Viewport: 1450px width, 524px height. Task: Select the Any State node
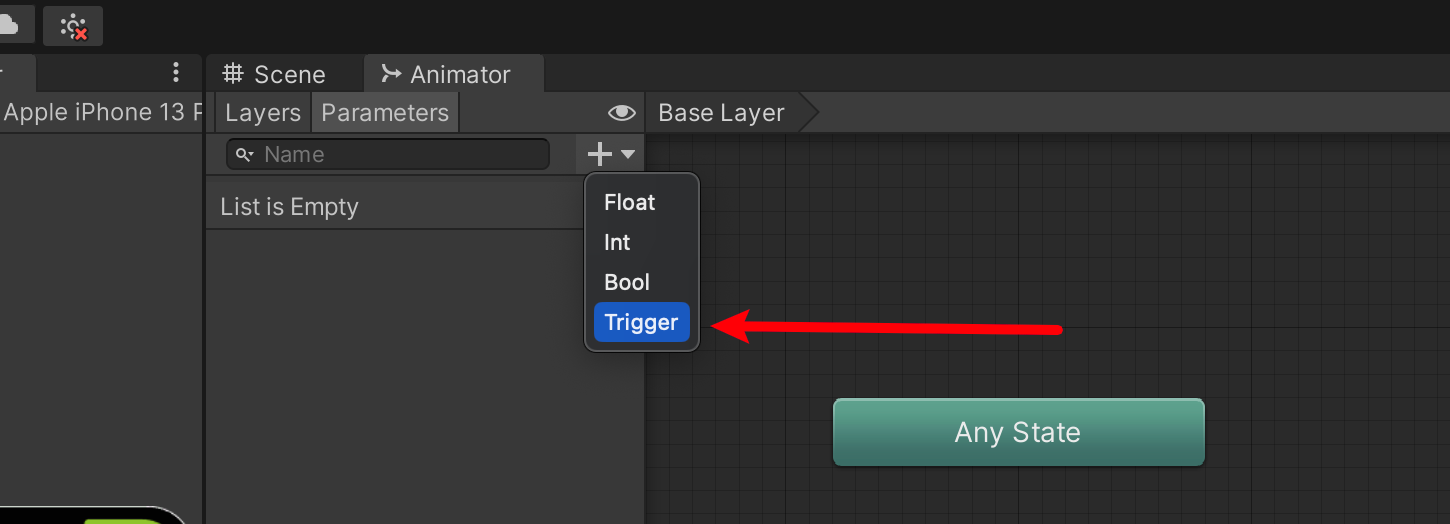click(1018, 432)
